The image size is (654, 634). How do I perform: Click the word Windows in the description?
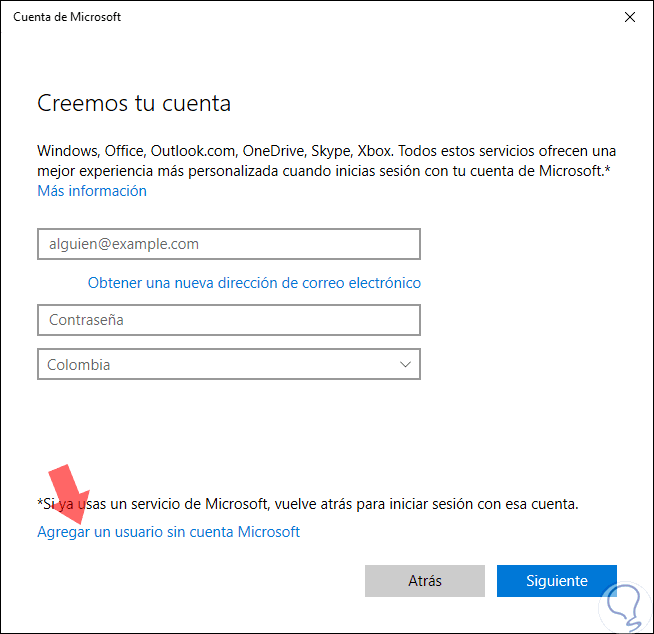[67, 151]
